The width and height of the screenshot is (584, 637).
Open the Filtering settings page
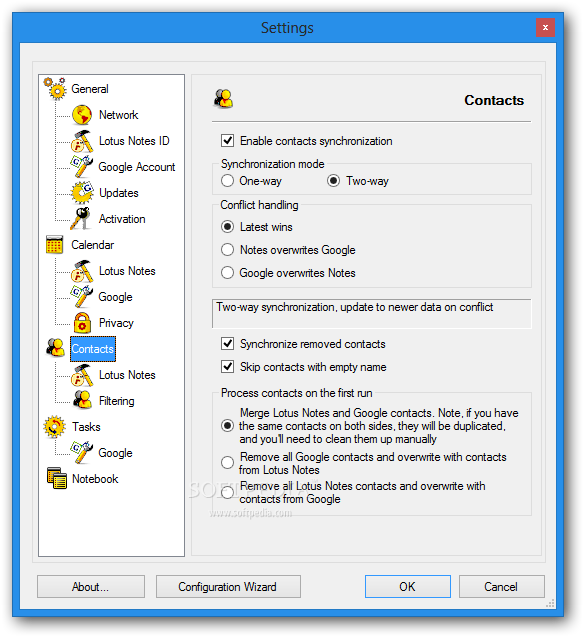[x=117, y=401]
